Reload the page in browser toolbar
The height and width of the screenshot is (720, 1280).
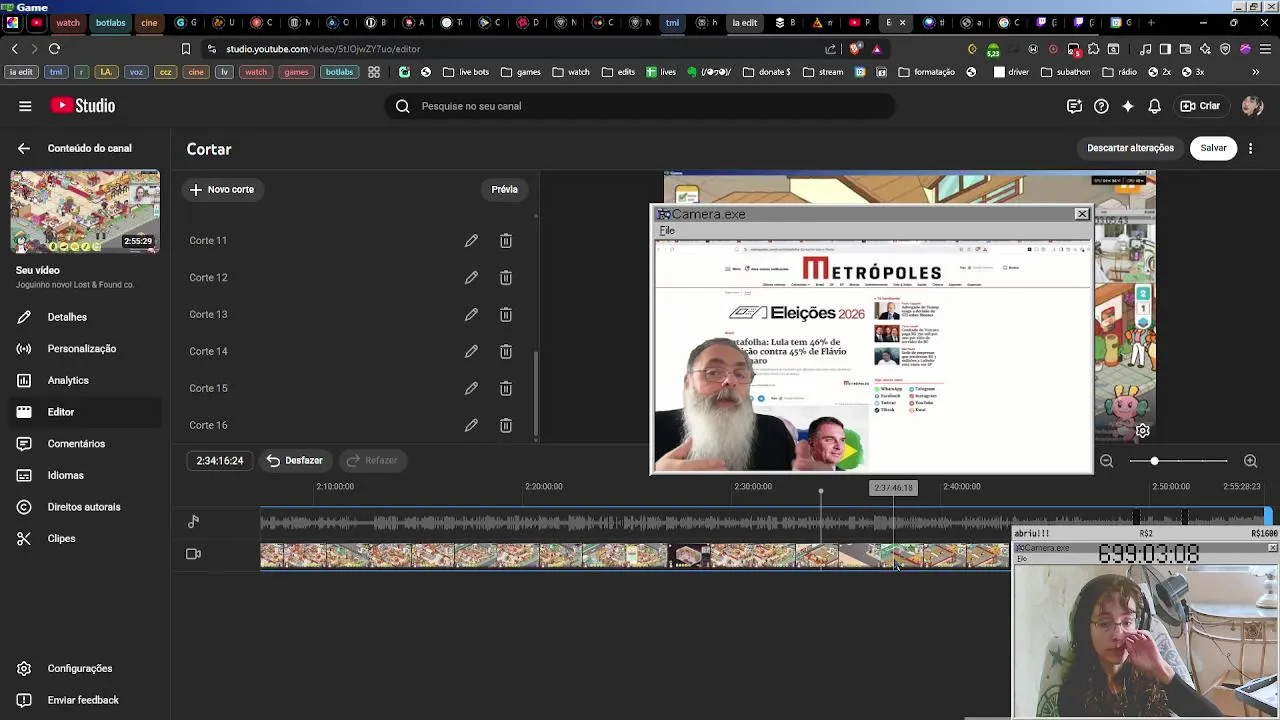pos(55,49)
